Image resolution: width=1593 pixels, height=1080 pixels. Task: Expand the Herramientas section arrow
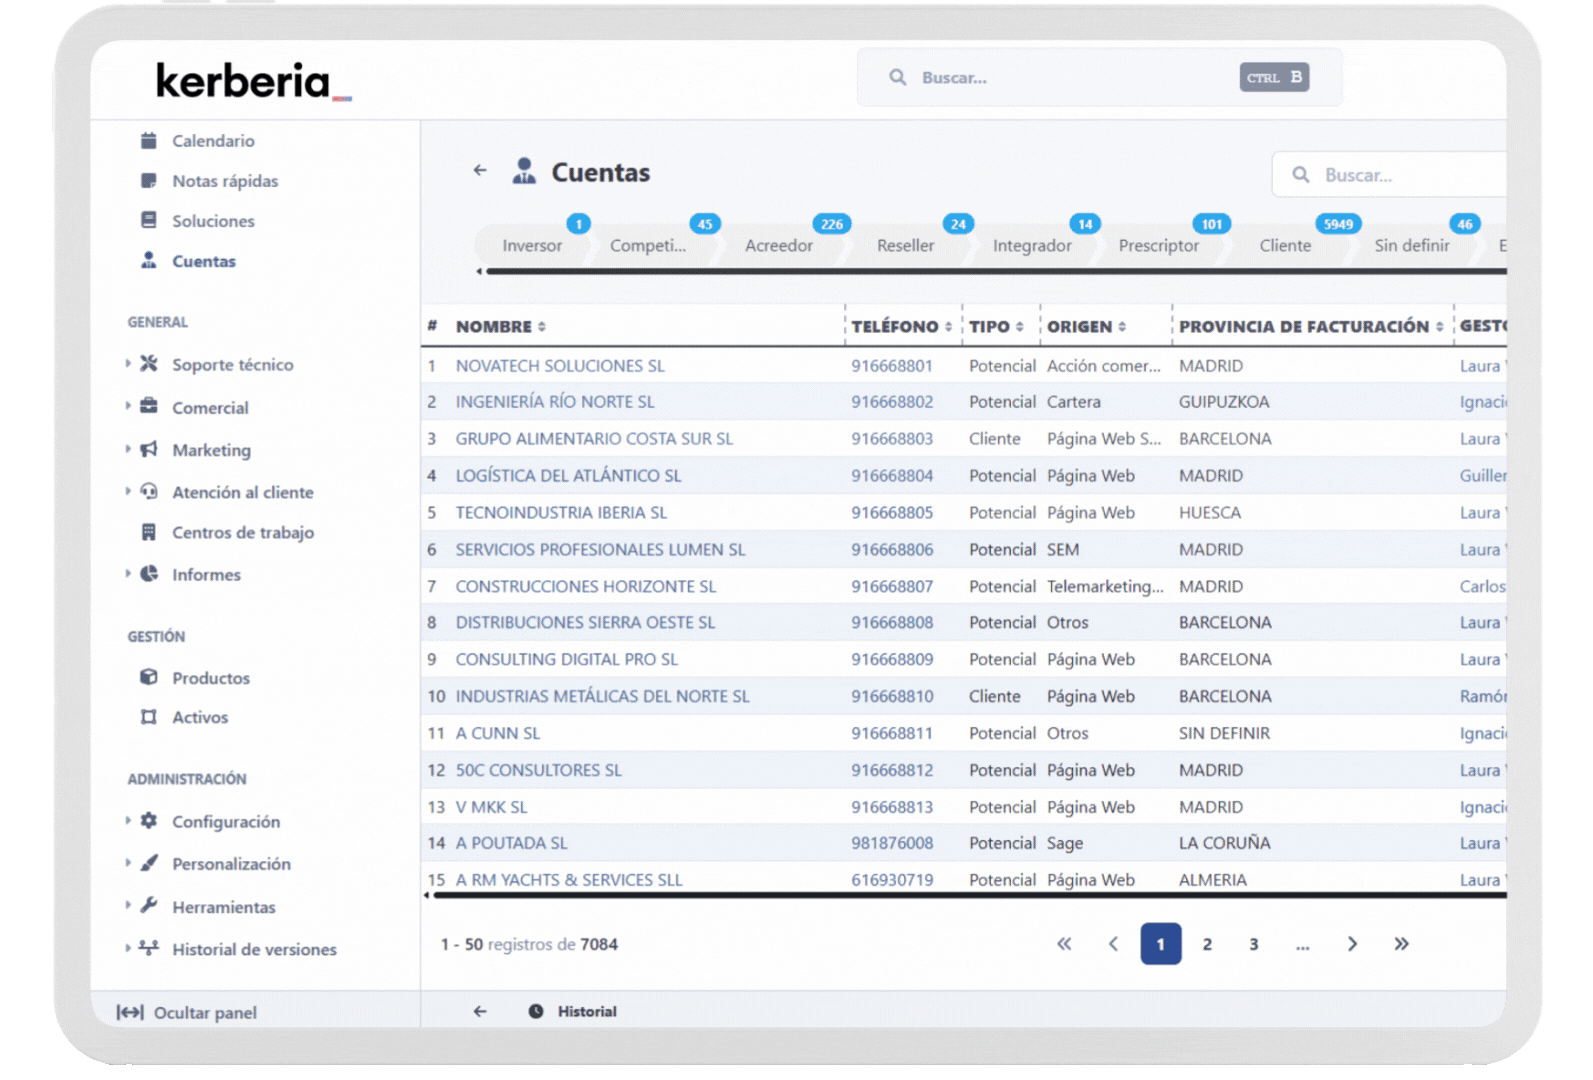(x=128, y=906)
